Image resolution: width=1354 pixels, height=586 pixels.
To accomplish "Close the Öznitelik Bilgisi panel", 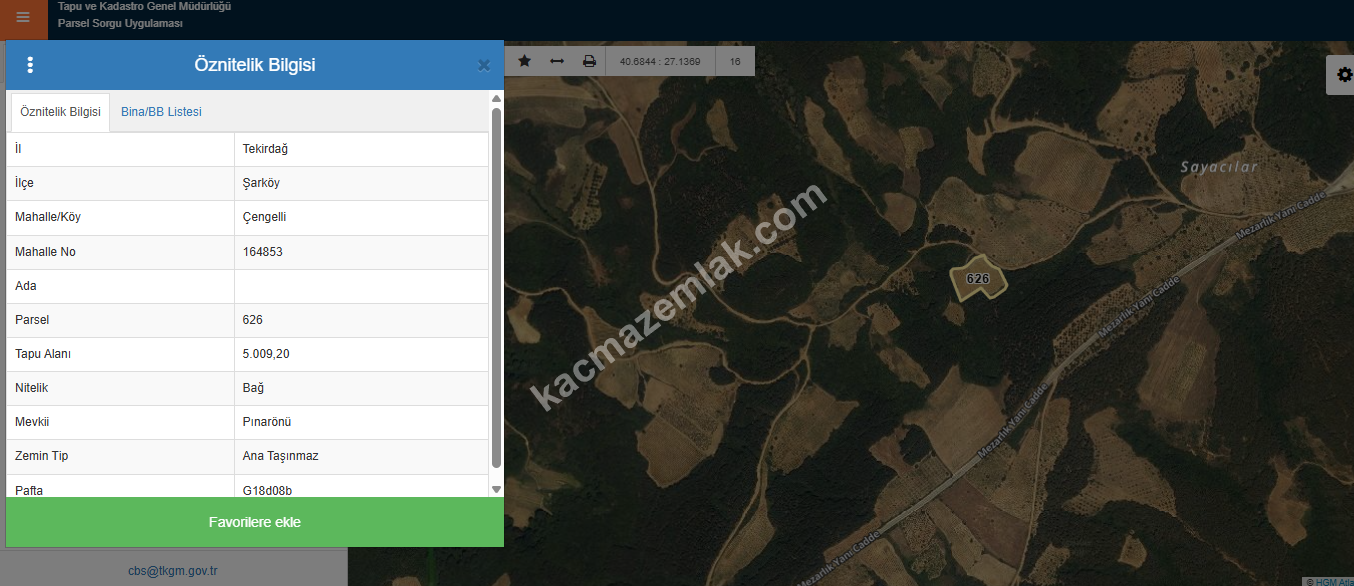I will tap(484, 66).
